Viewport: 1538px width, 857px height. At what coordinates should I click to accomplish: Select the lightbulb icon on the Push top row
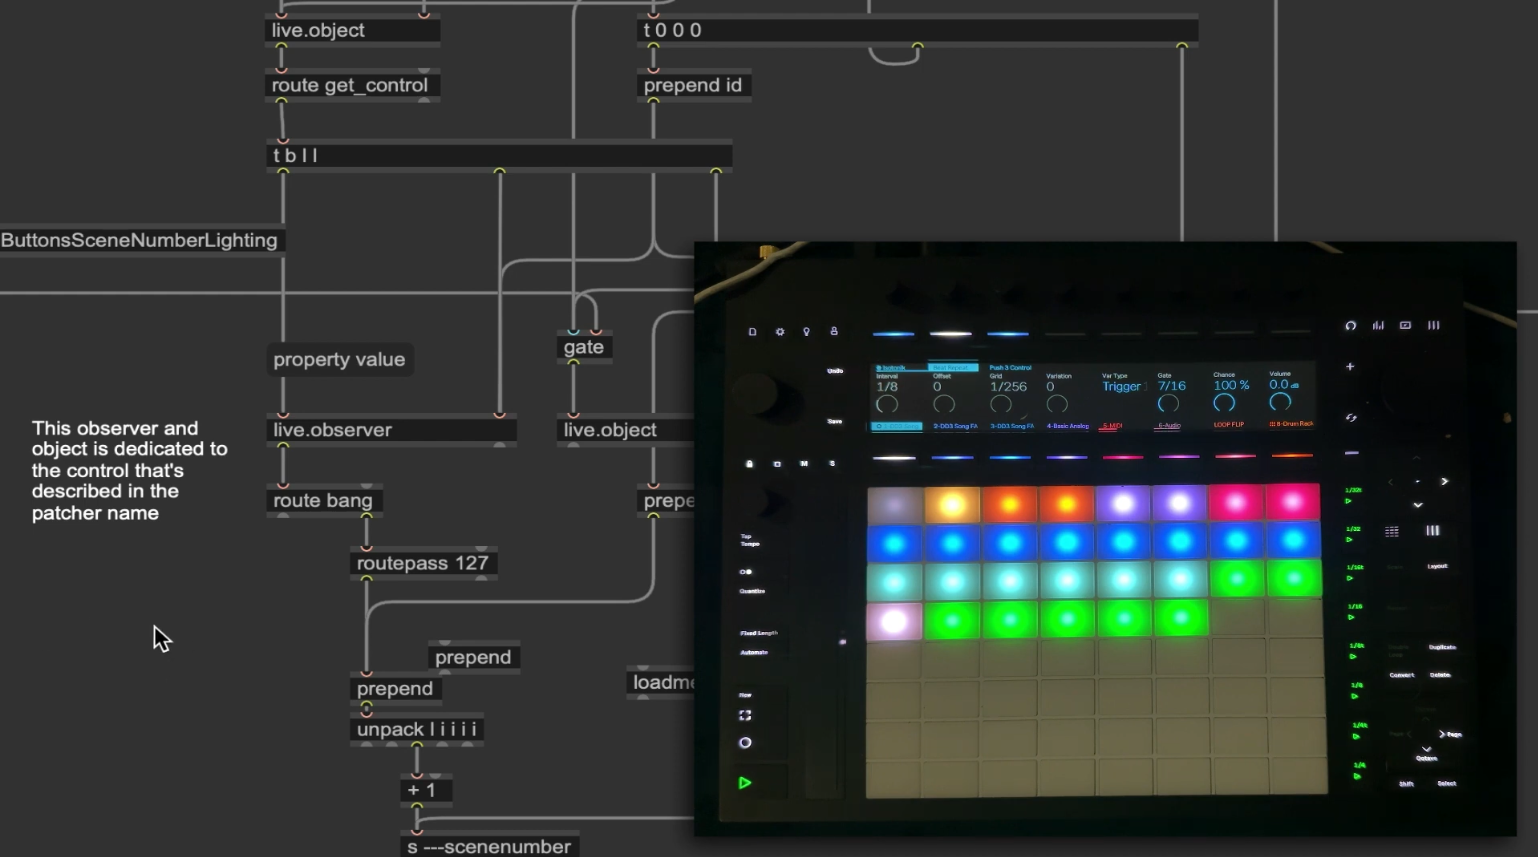point(807,332)
